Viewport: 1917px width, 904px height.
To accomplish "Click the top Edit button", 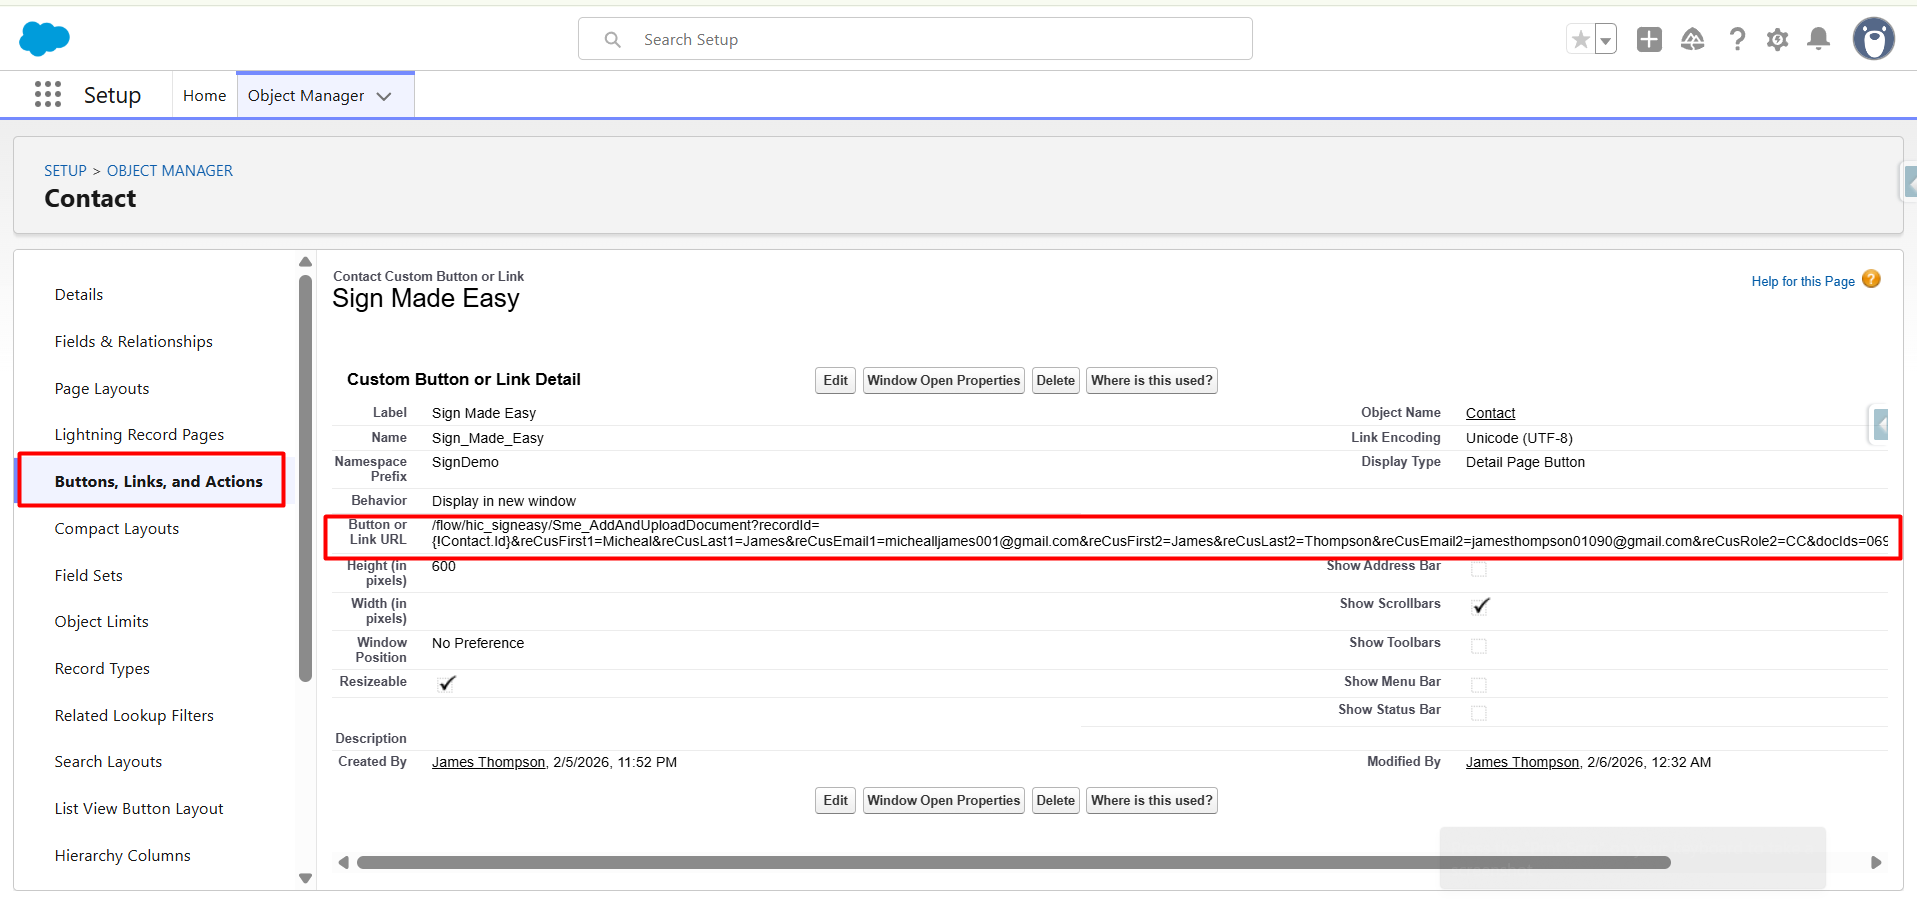I will coord(835,381).
